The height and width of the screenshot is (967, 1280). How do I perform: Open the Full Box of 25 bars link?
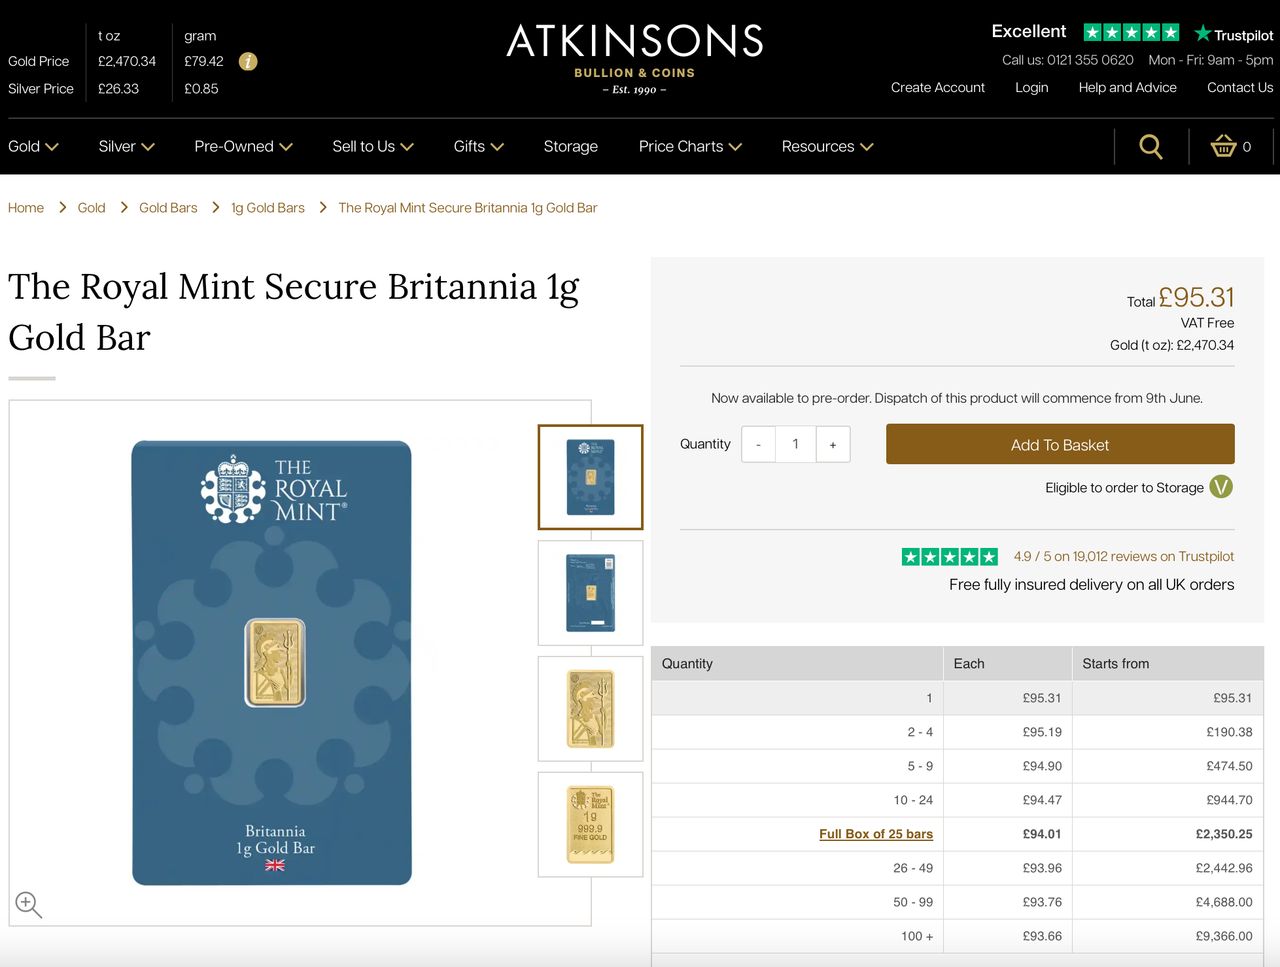coord(876,834)
